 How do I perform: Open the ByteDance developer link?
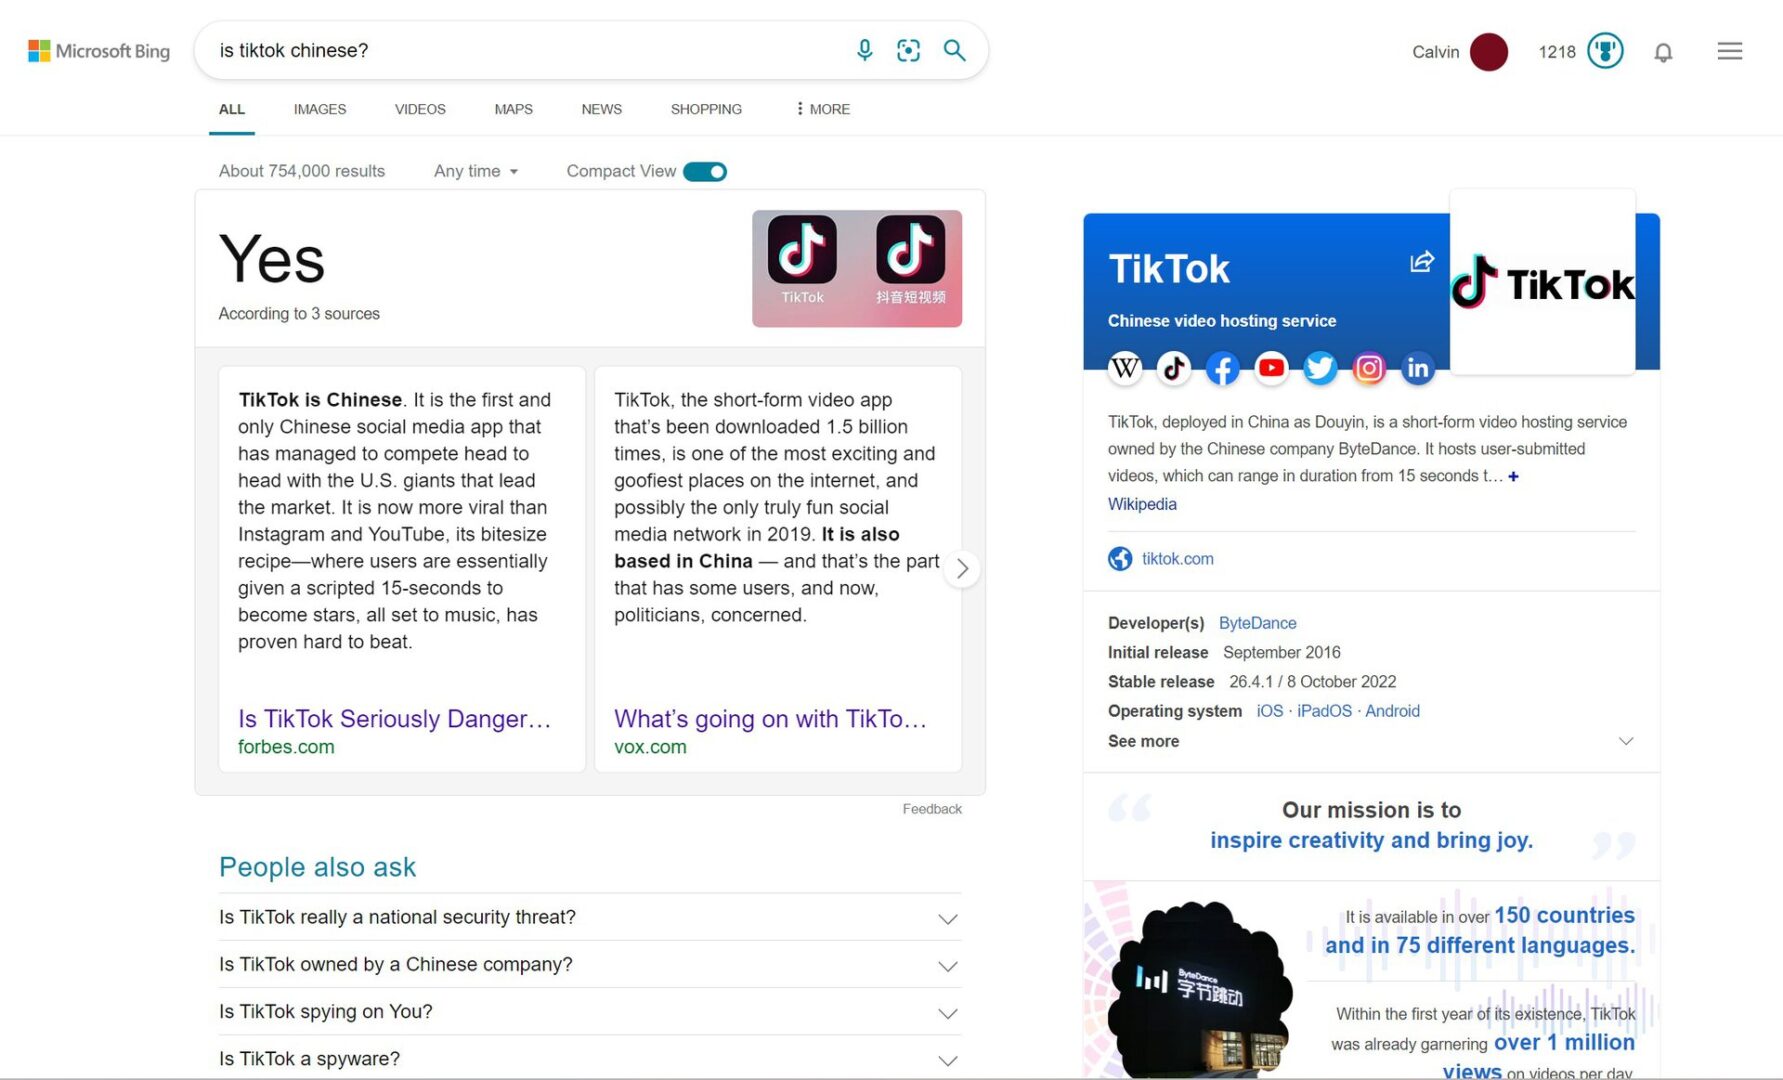point(1257,623)
